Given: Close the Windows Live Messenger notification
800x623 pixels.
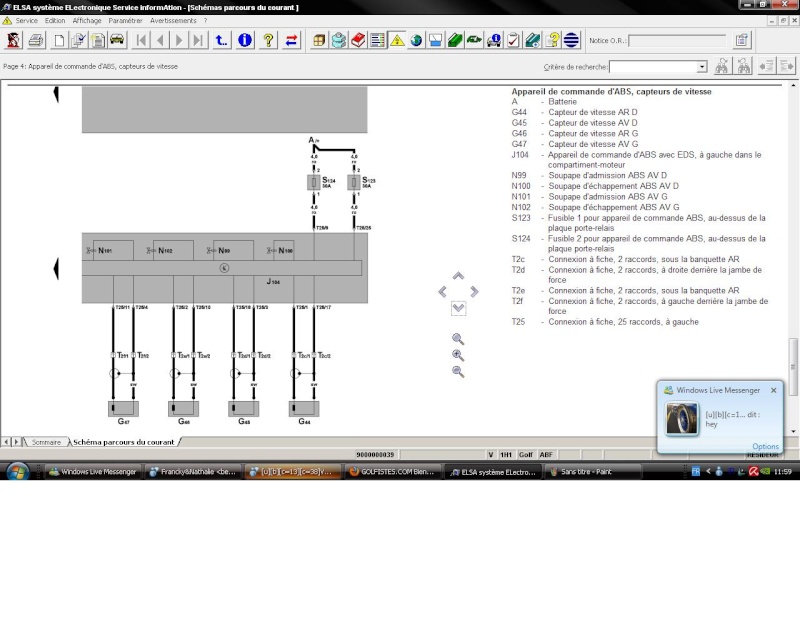Looking at the screenshot, I should [773, 390].
